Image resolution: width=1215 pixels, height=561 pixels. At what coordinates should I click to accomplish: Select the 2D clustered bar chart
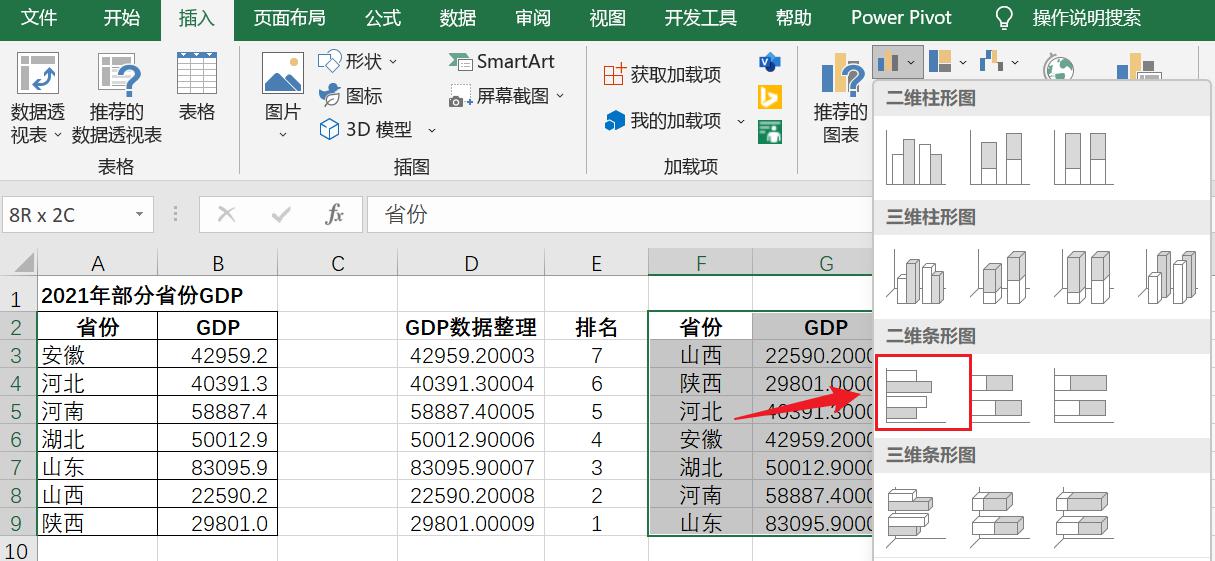tap(916, 394)
